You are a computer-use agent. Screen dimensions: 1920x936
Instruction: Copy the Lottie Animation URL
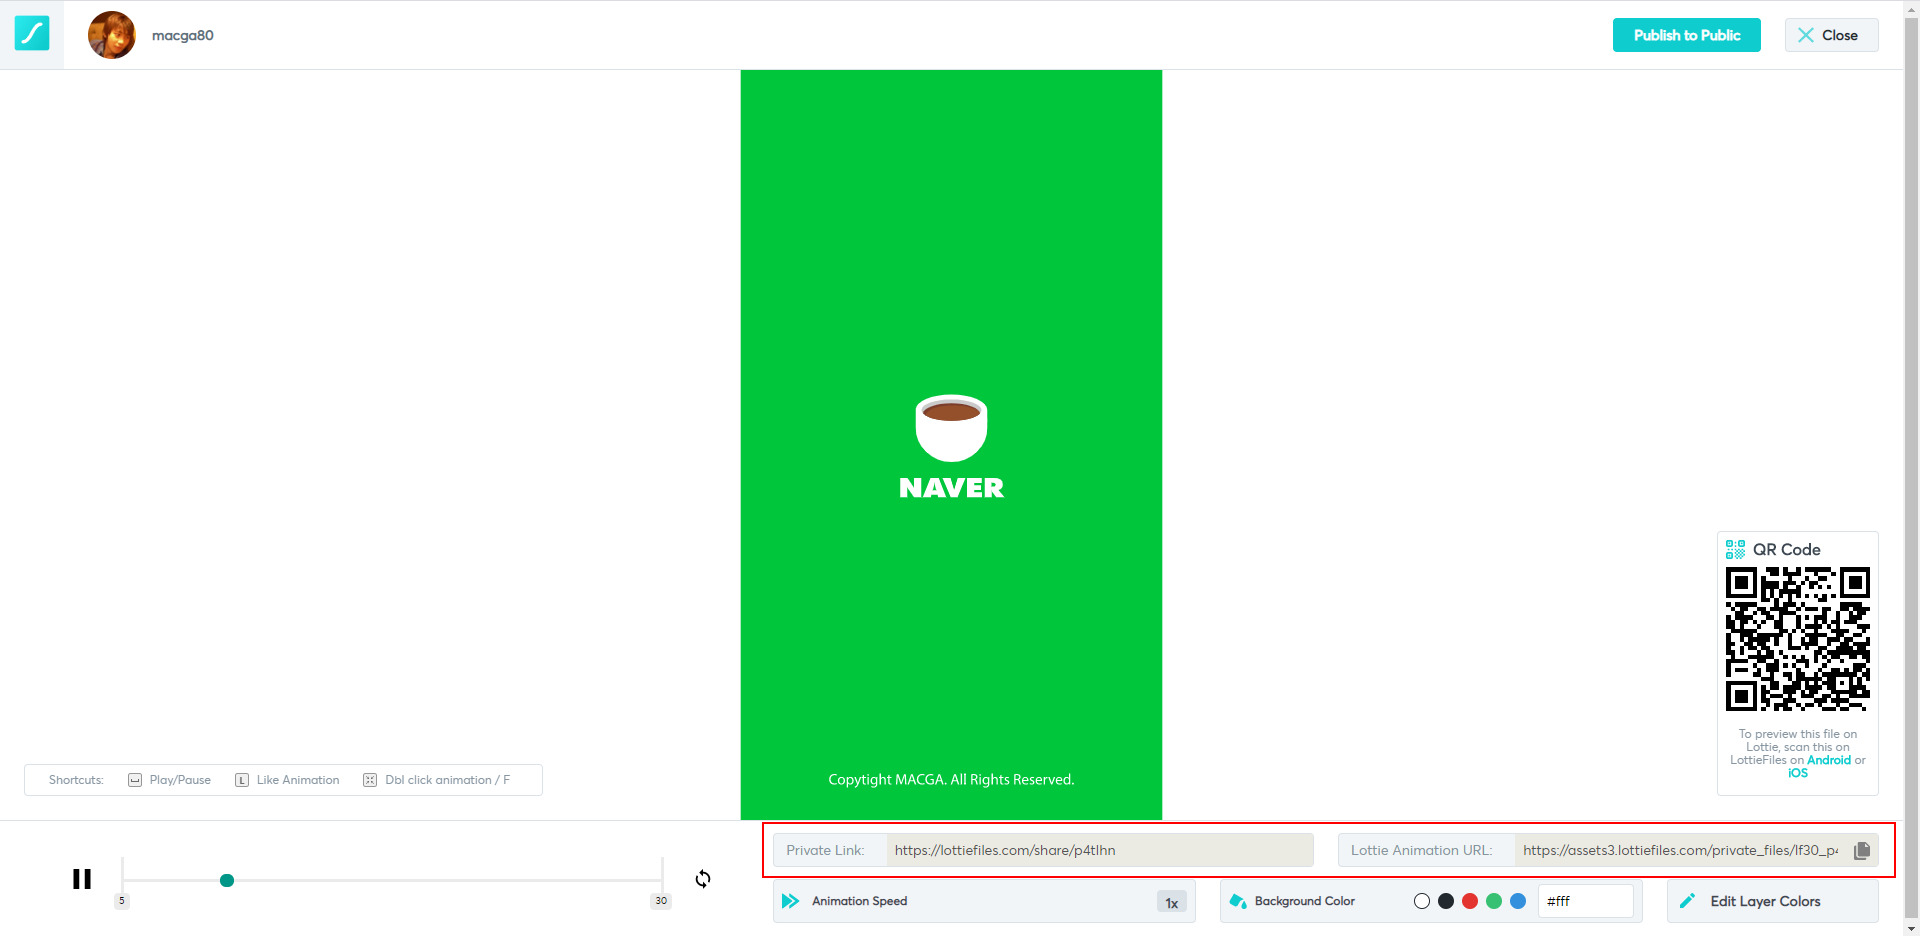tap(1862, 850)
